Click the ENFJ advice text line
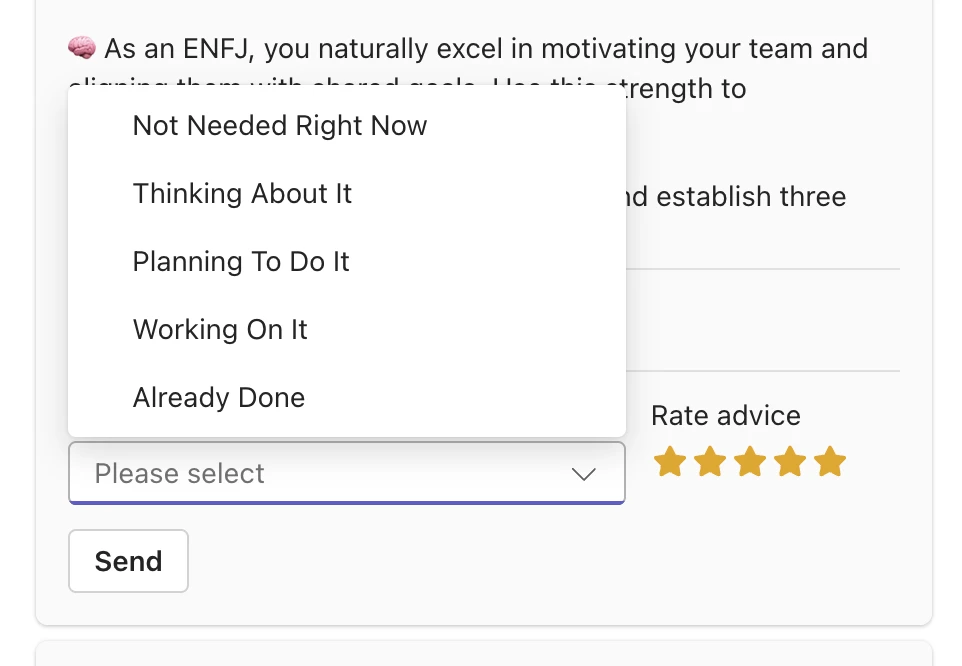This screenshot has height=666, width=962. pyautogui.click(x=486, y=48)
